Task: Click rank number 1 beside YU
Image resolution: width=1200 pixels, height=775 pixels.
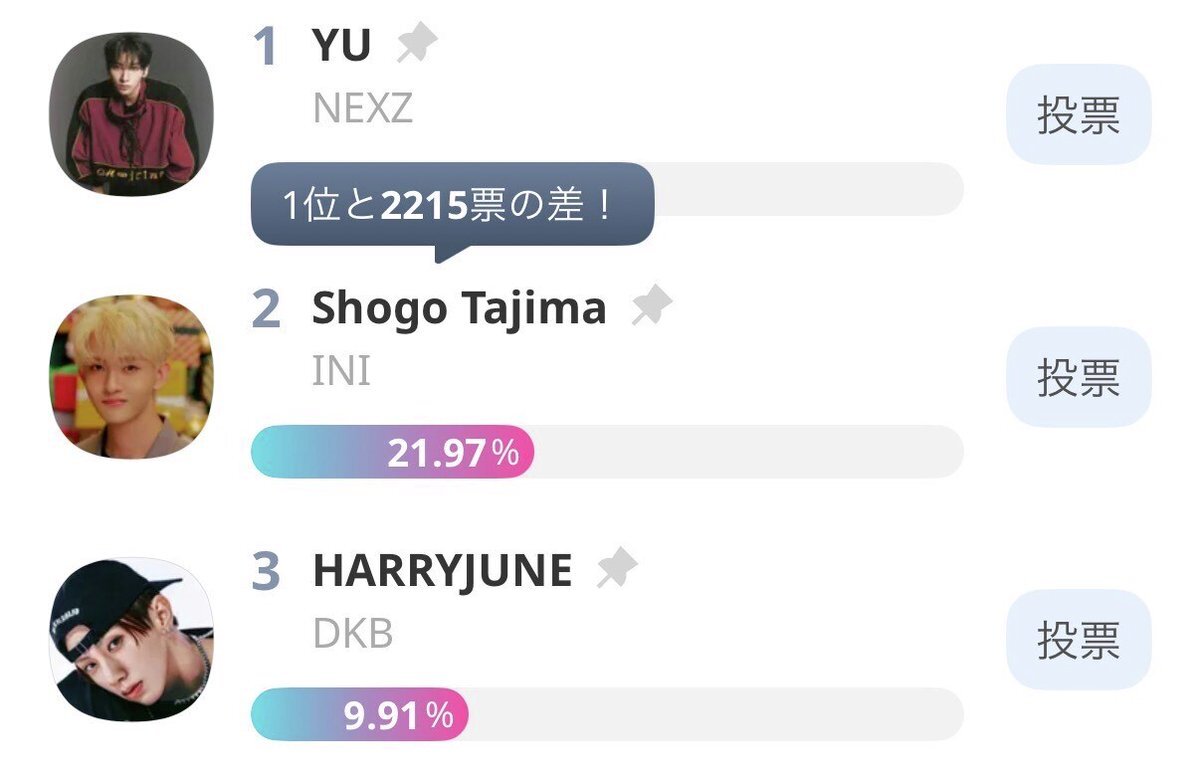Action: point(265,48)
